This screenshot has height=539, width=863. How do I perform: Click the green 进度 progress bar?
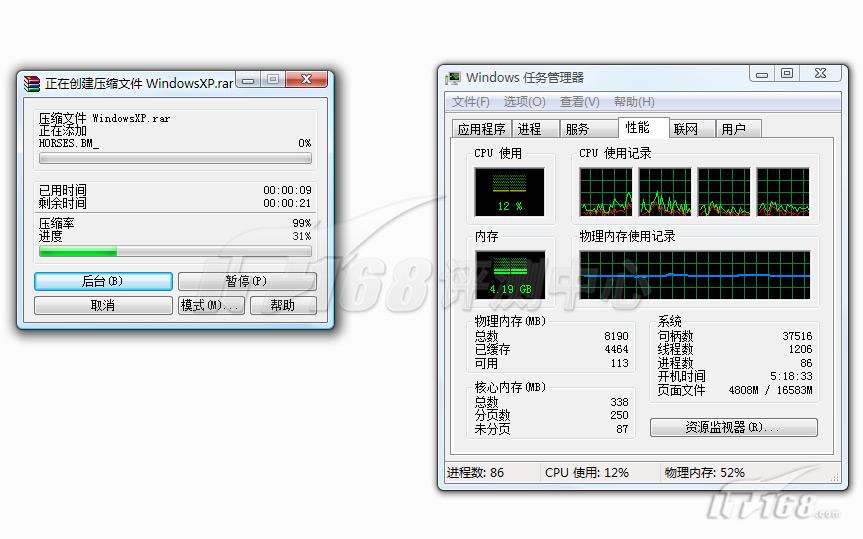tap(175, 252)
